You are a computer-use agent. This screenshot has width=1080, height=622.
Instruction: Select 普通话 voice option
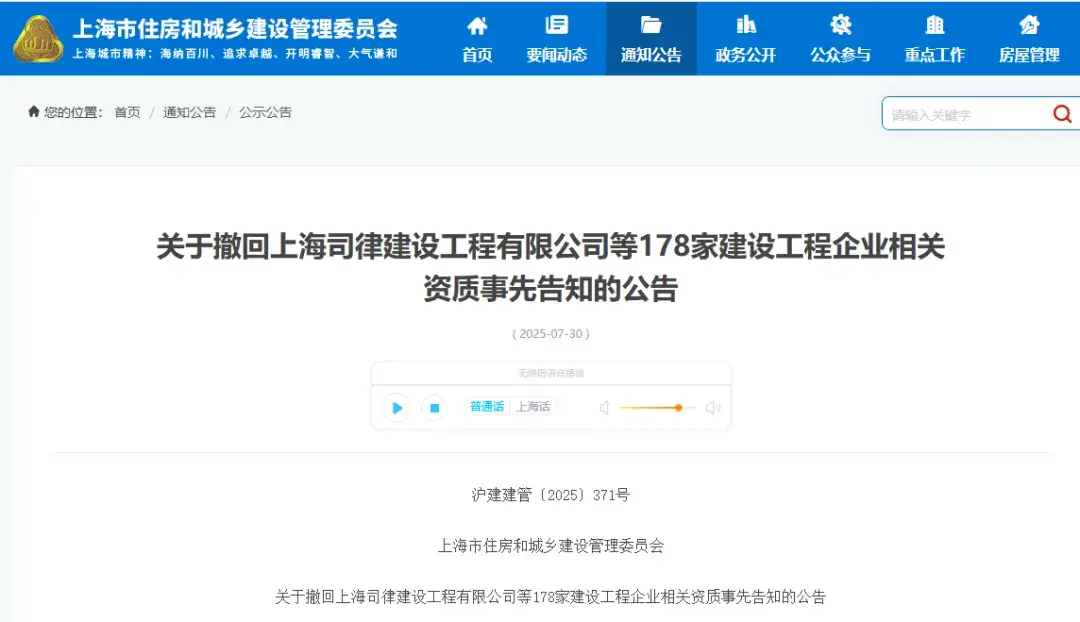click(487, 406)
